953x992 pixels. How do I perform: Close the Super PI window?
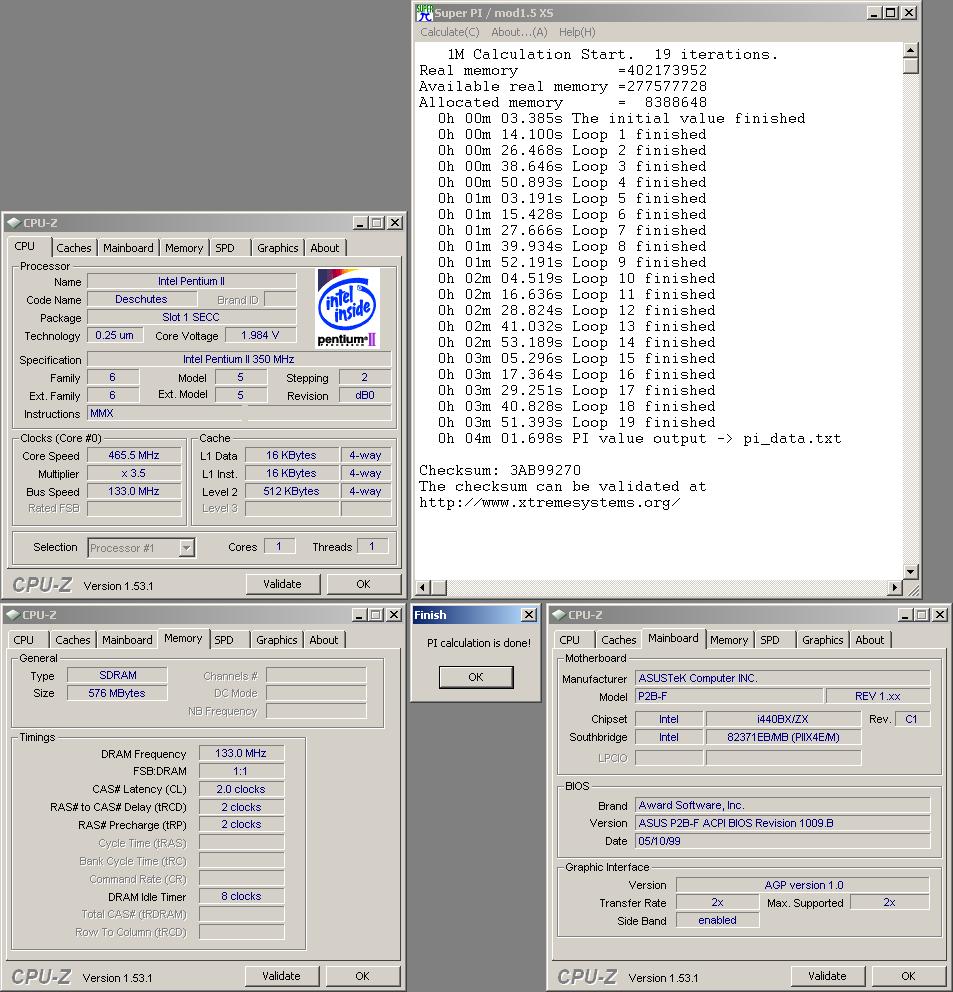tap(909, 13)
